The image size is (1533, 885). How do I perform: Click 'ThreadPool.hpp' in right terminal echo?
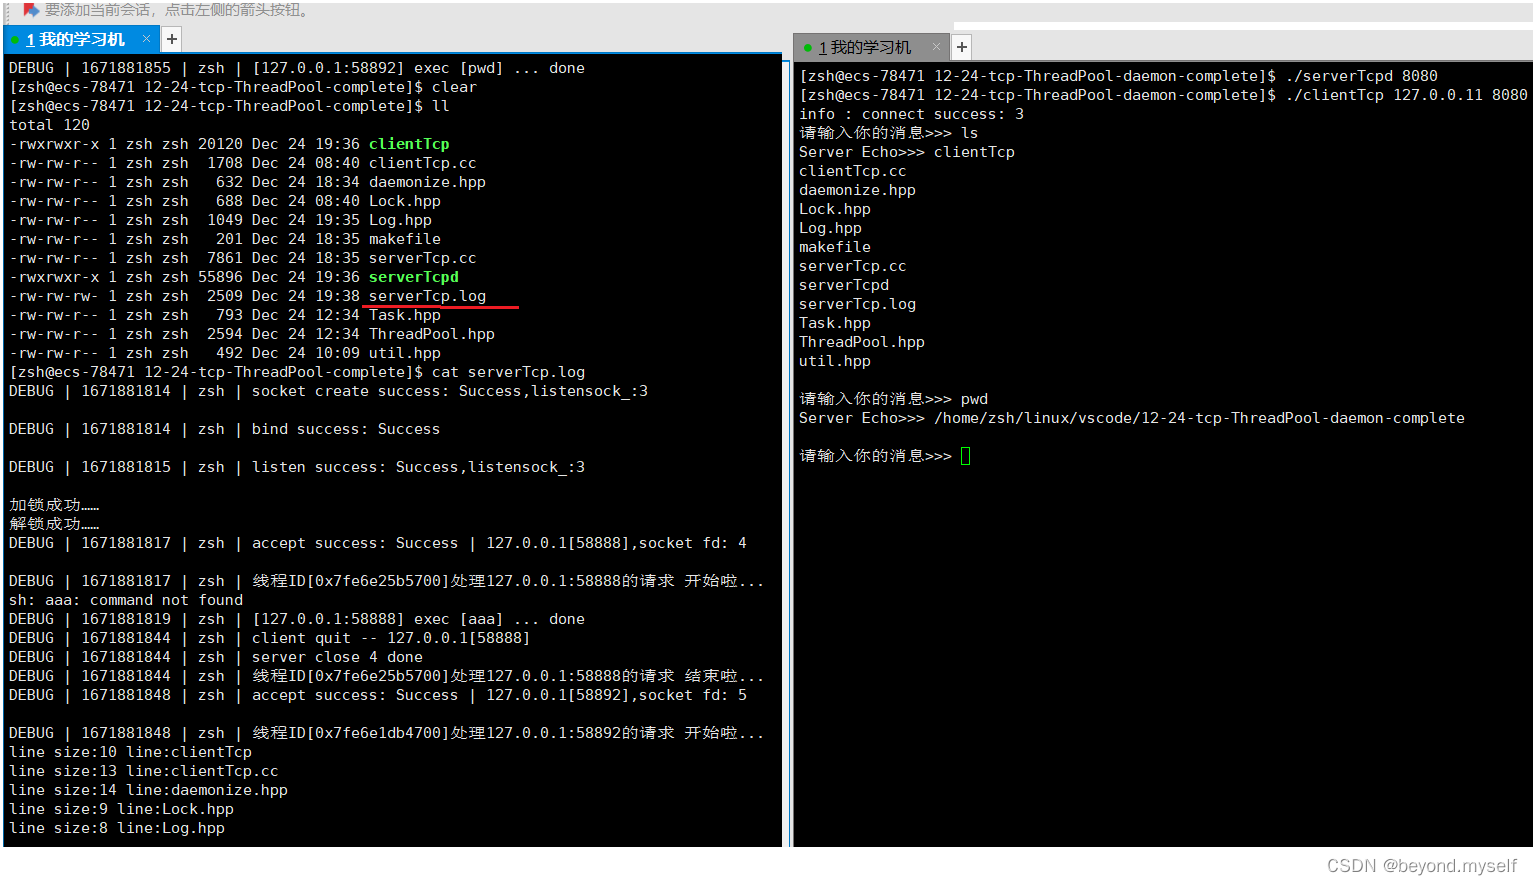pos(862,342)
